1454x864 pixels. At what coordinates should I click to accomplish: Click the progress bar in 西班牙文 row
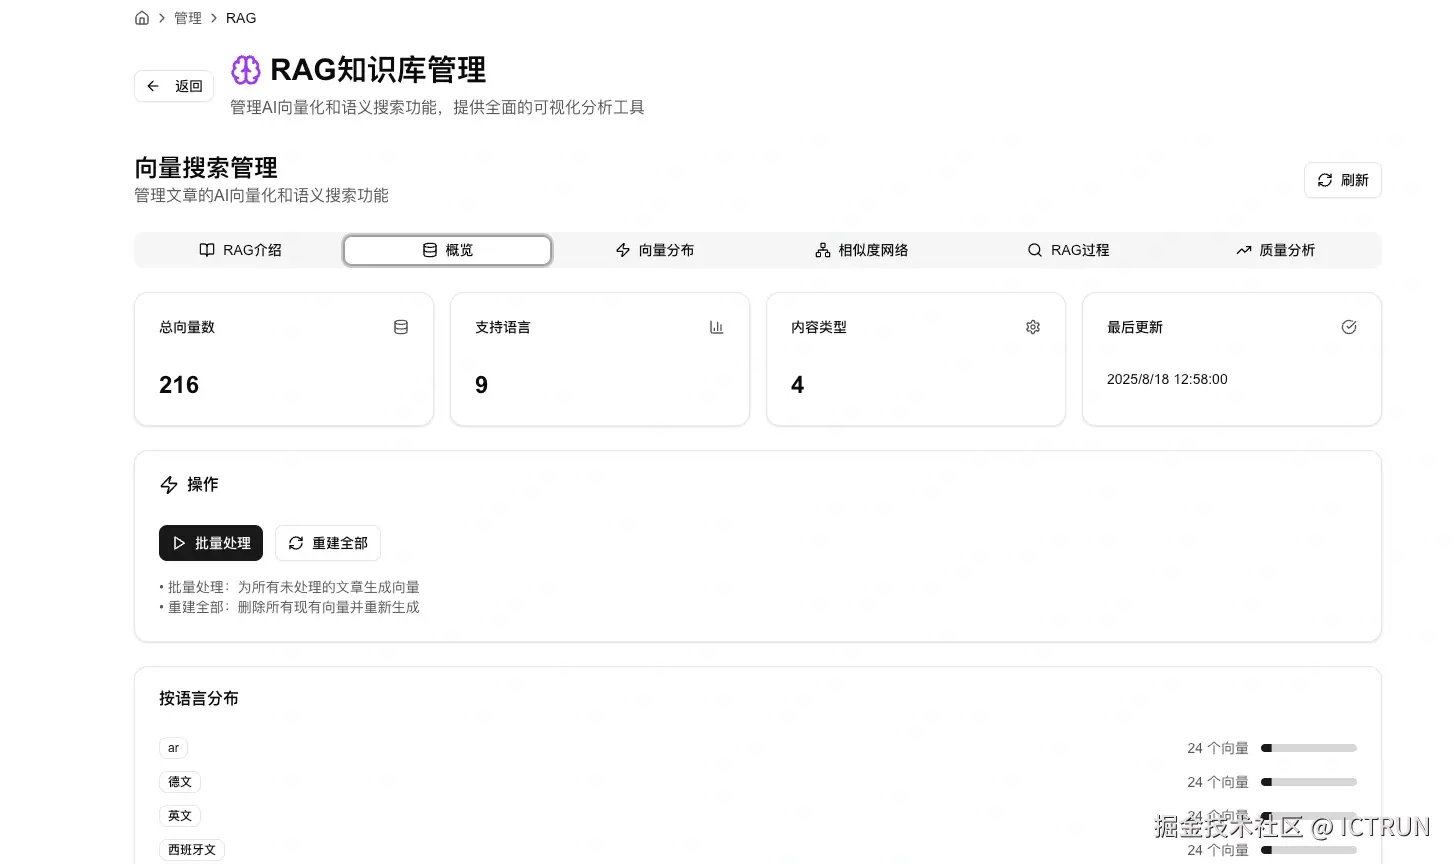pos(1309,850)
